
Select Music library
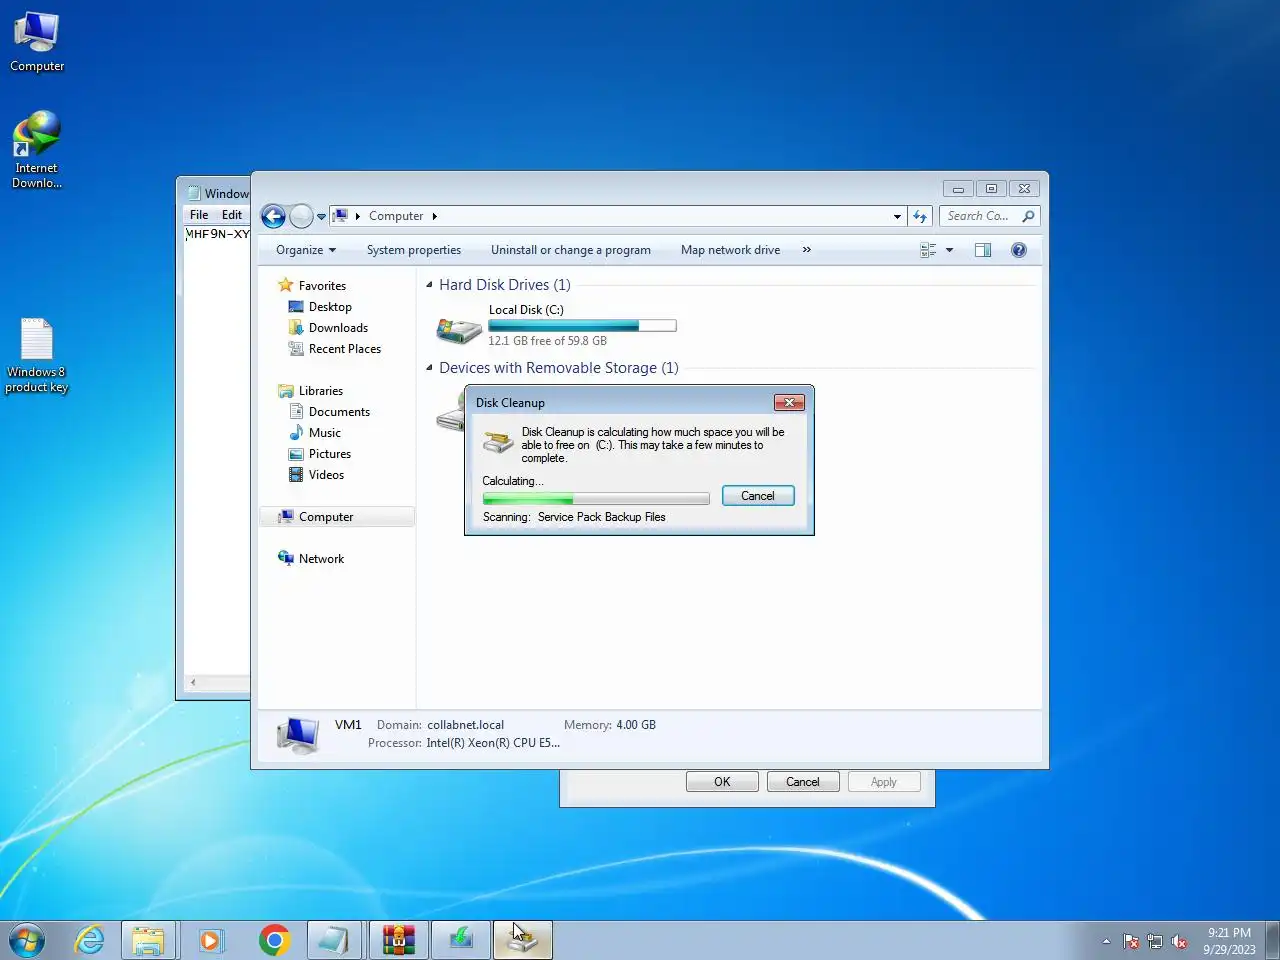pos(325,433)
